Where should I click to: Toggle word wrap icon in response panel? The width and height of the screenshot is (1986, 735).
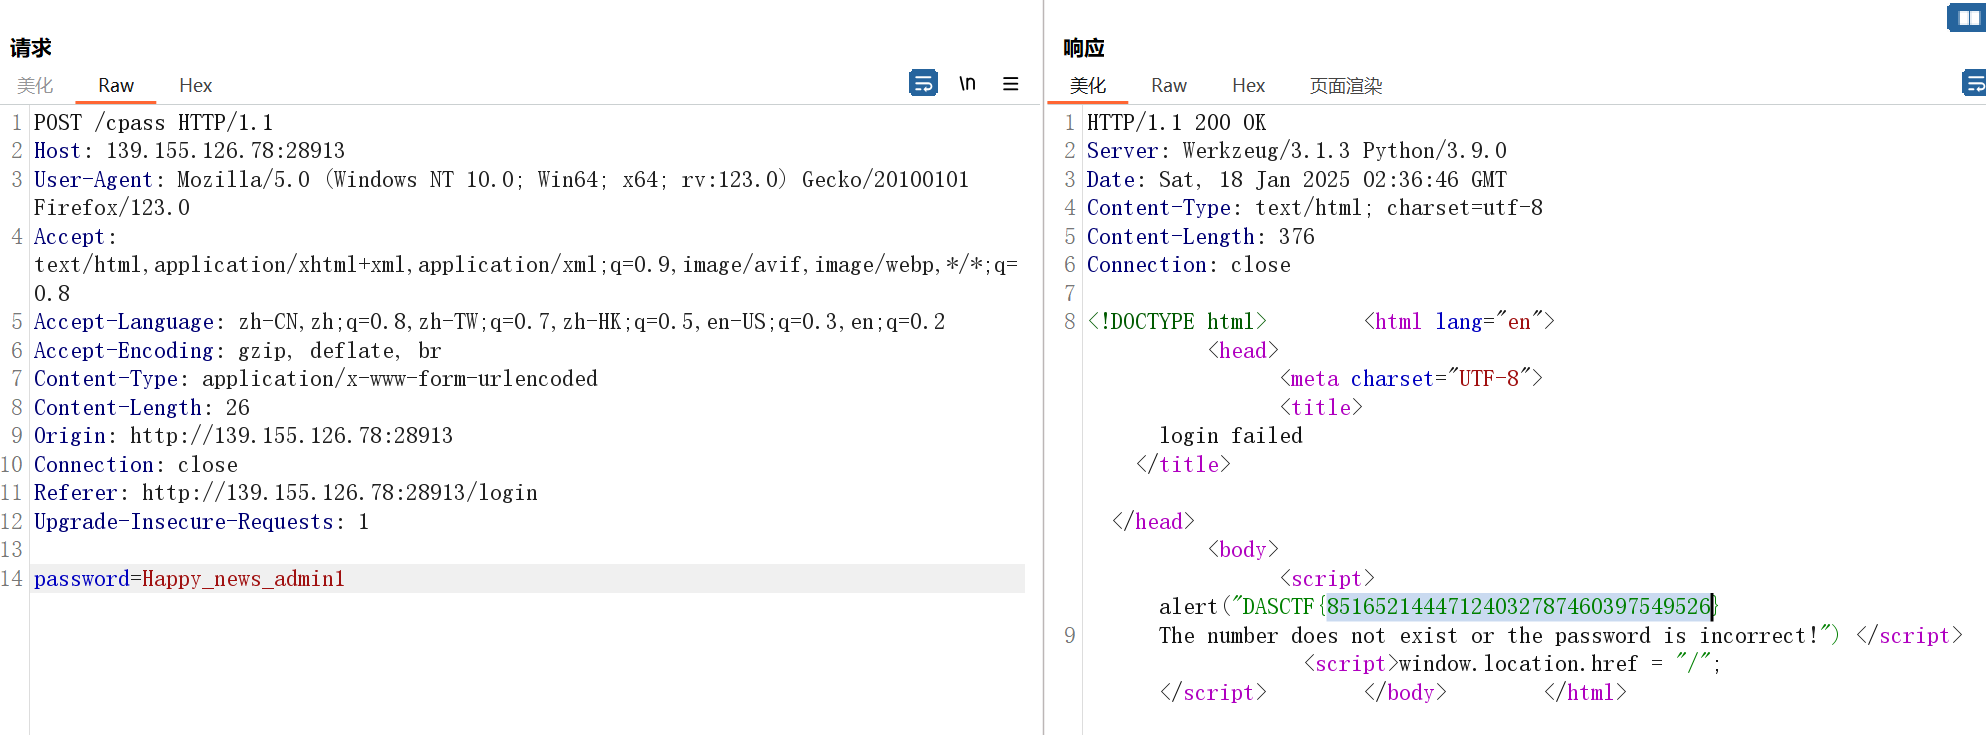[x=1974, y=83]
